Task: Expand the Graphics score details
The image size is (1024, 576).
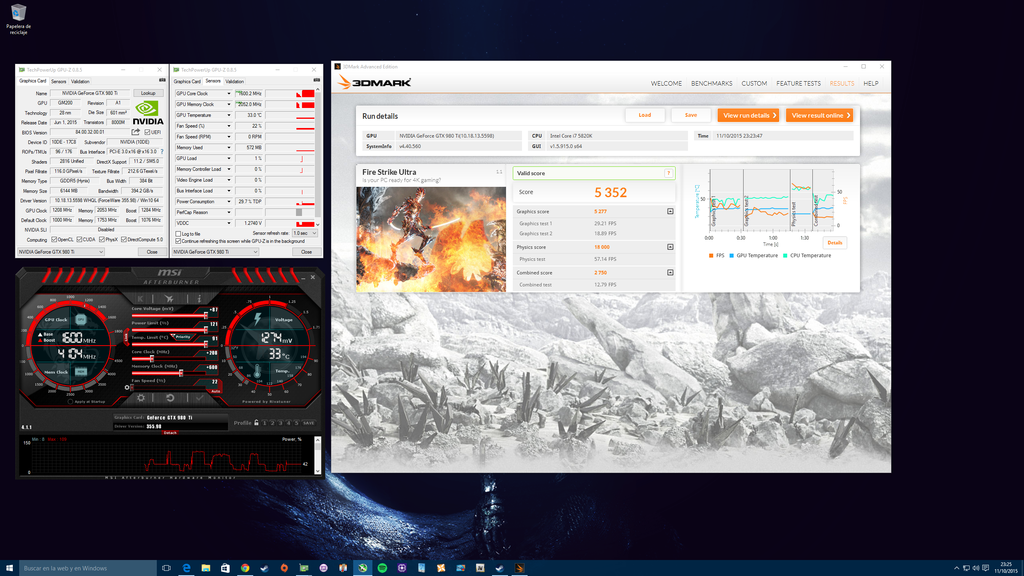Action: coord(670,212)
